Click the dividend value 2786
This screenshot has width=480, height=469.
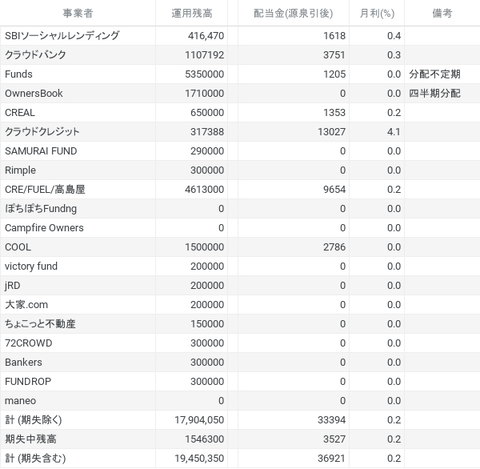(334, 247)
